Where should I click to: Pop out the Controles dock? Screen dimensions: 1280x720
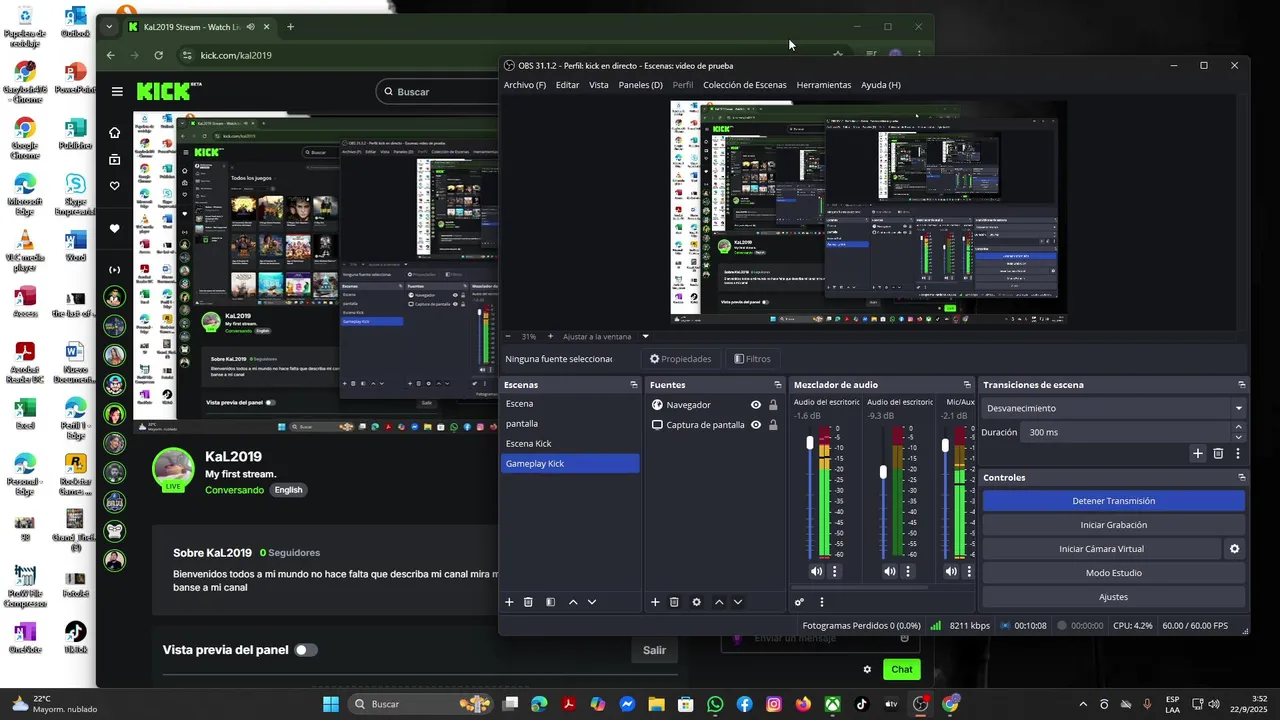pos(1241,478)
